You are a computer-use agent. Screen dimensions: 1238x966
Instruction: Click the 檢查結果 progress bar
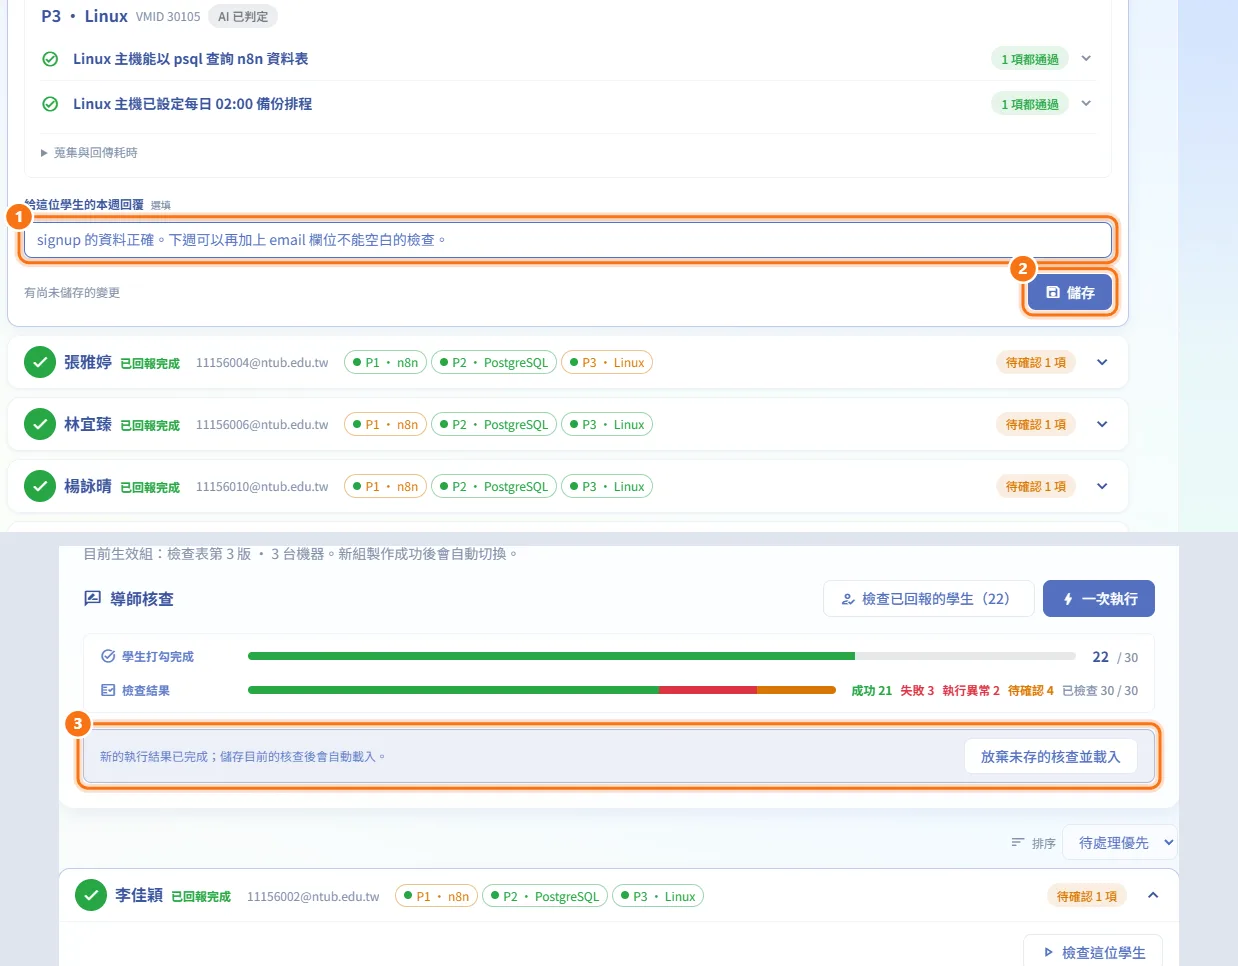pyautogui.click(x=542, y=690)
